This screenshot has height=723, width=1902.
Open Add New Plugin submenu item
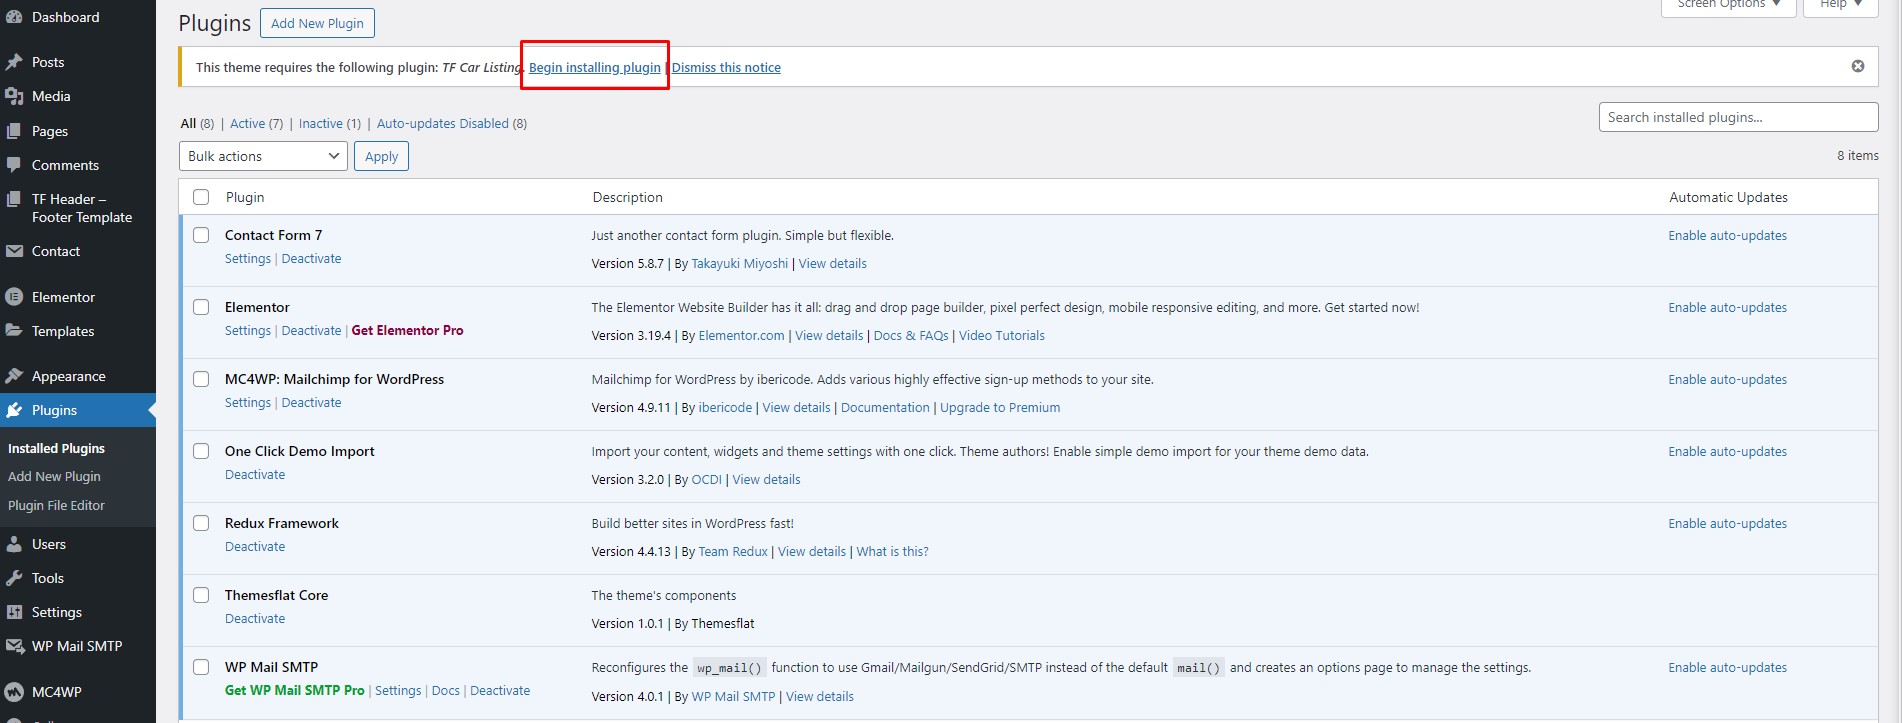[x=54, y=477]
